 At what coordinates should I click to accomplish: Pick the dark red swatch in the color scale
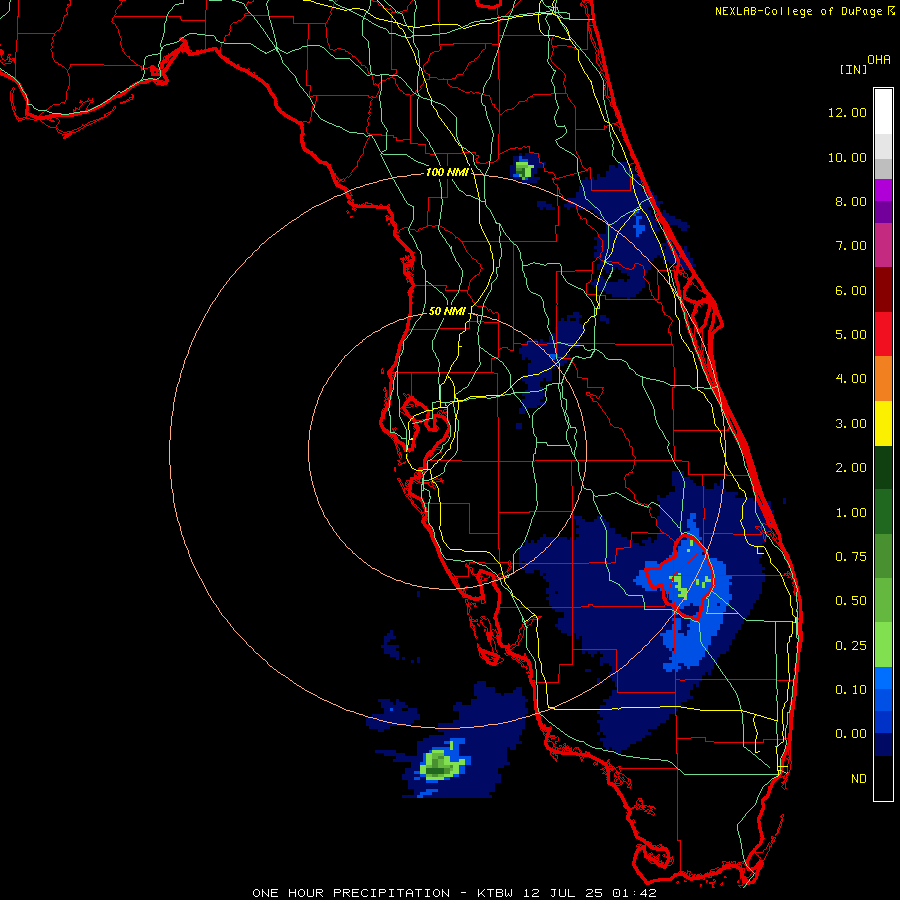click(x=883, y=290)
